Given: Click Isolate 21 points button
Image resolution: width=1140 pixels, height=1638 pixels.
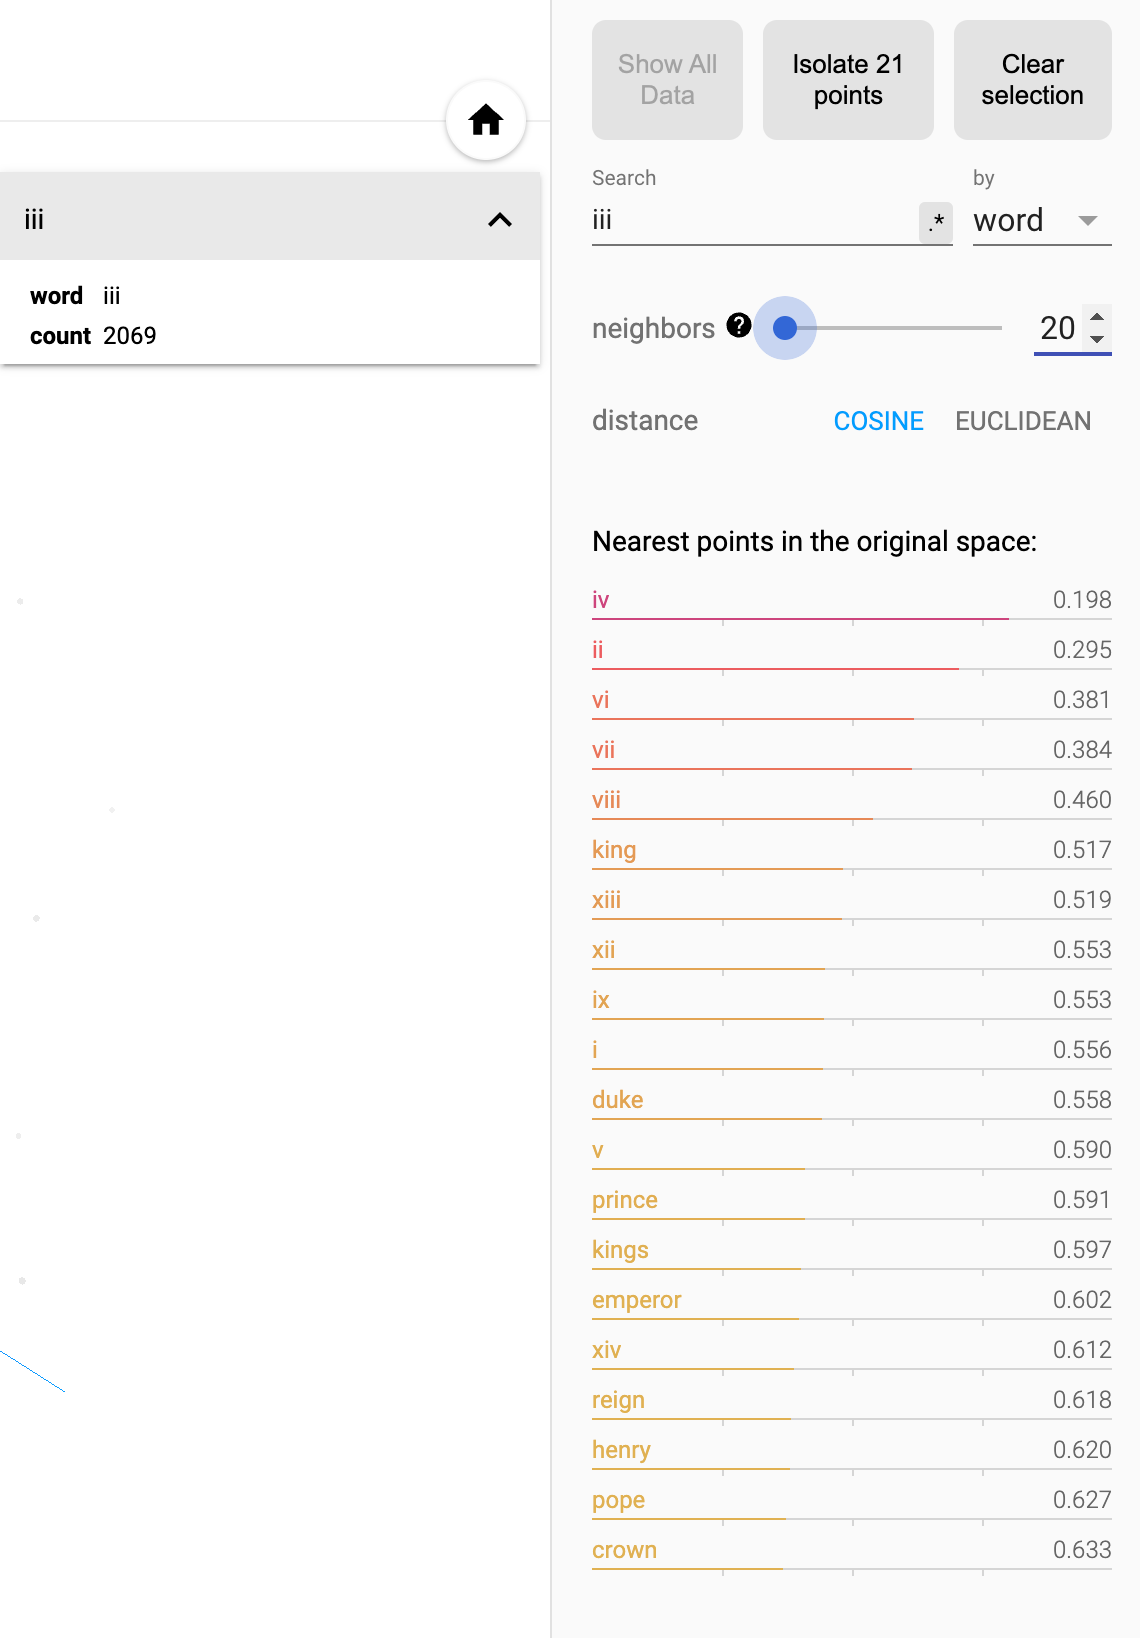Looking at the screenshot, I should click(848, 80).
